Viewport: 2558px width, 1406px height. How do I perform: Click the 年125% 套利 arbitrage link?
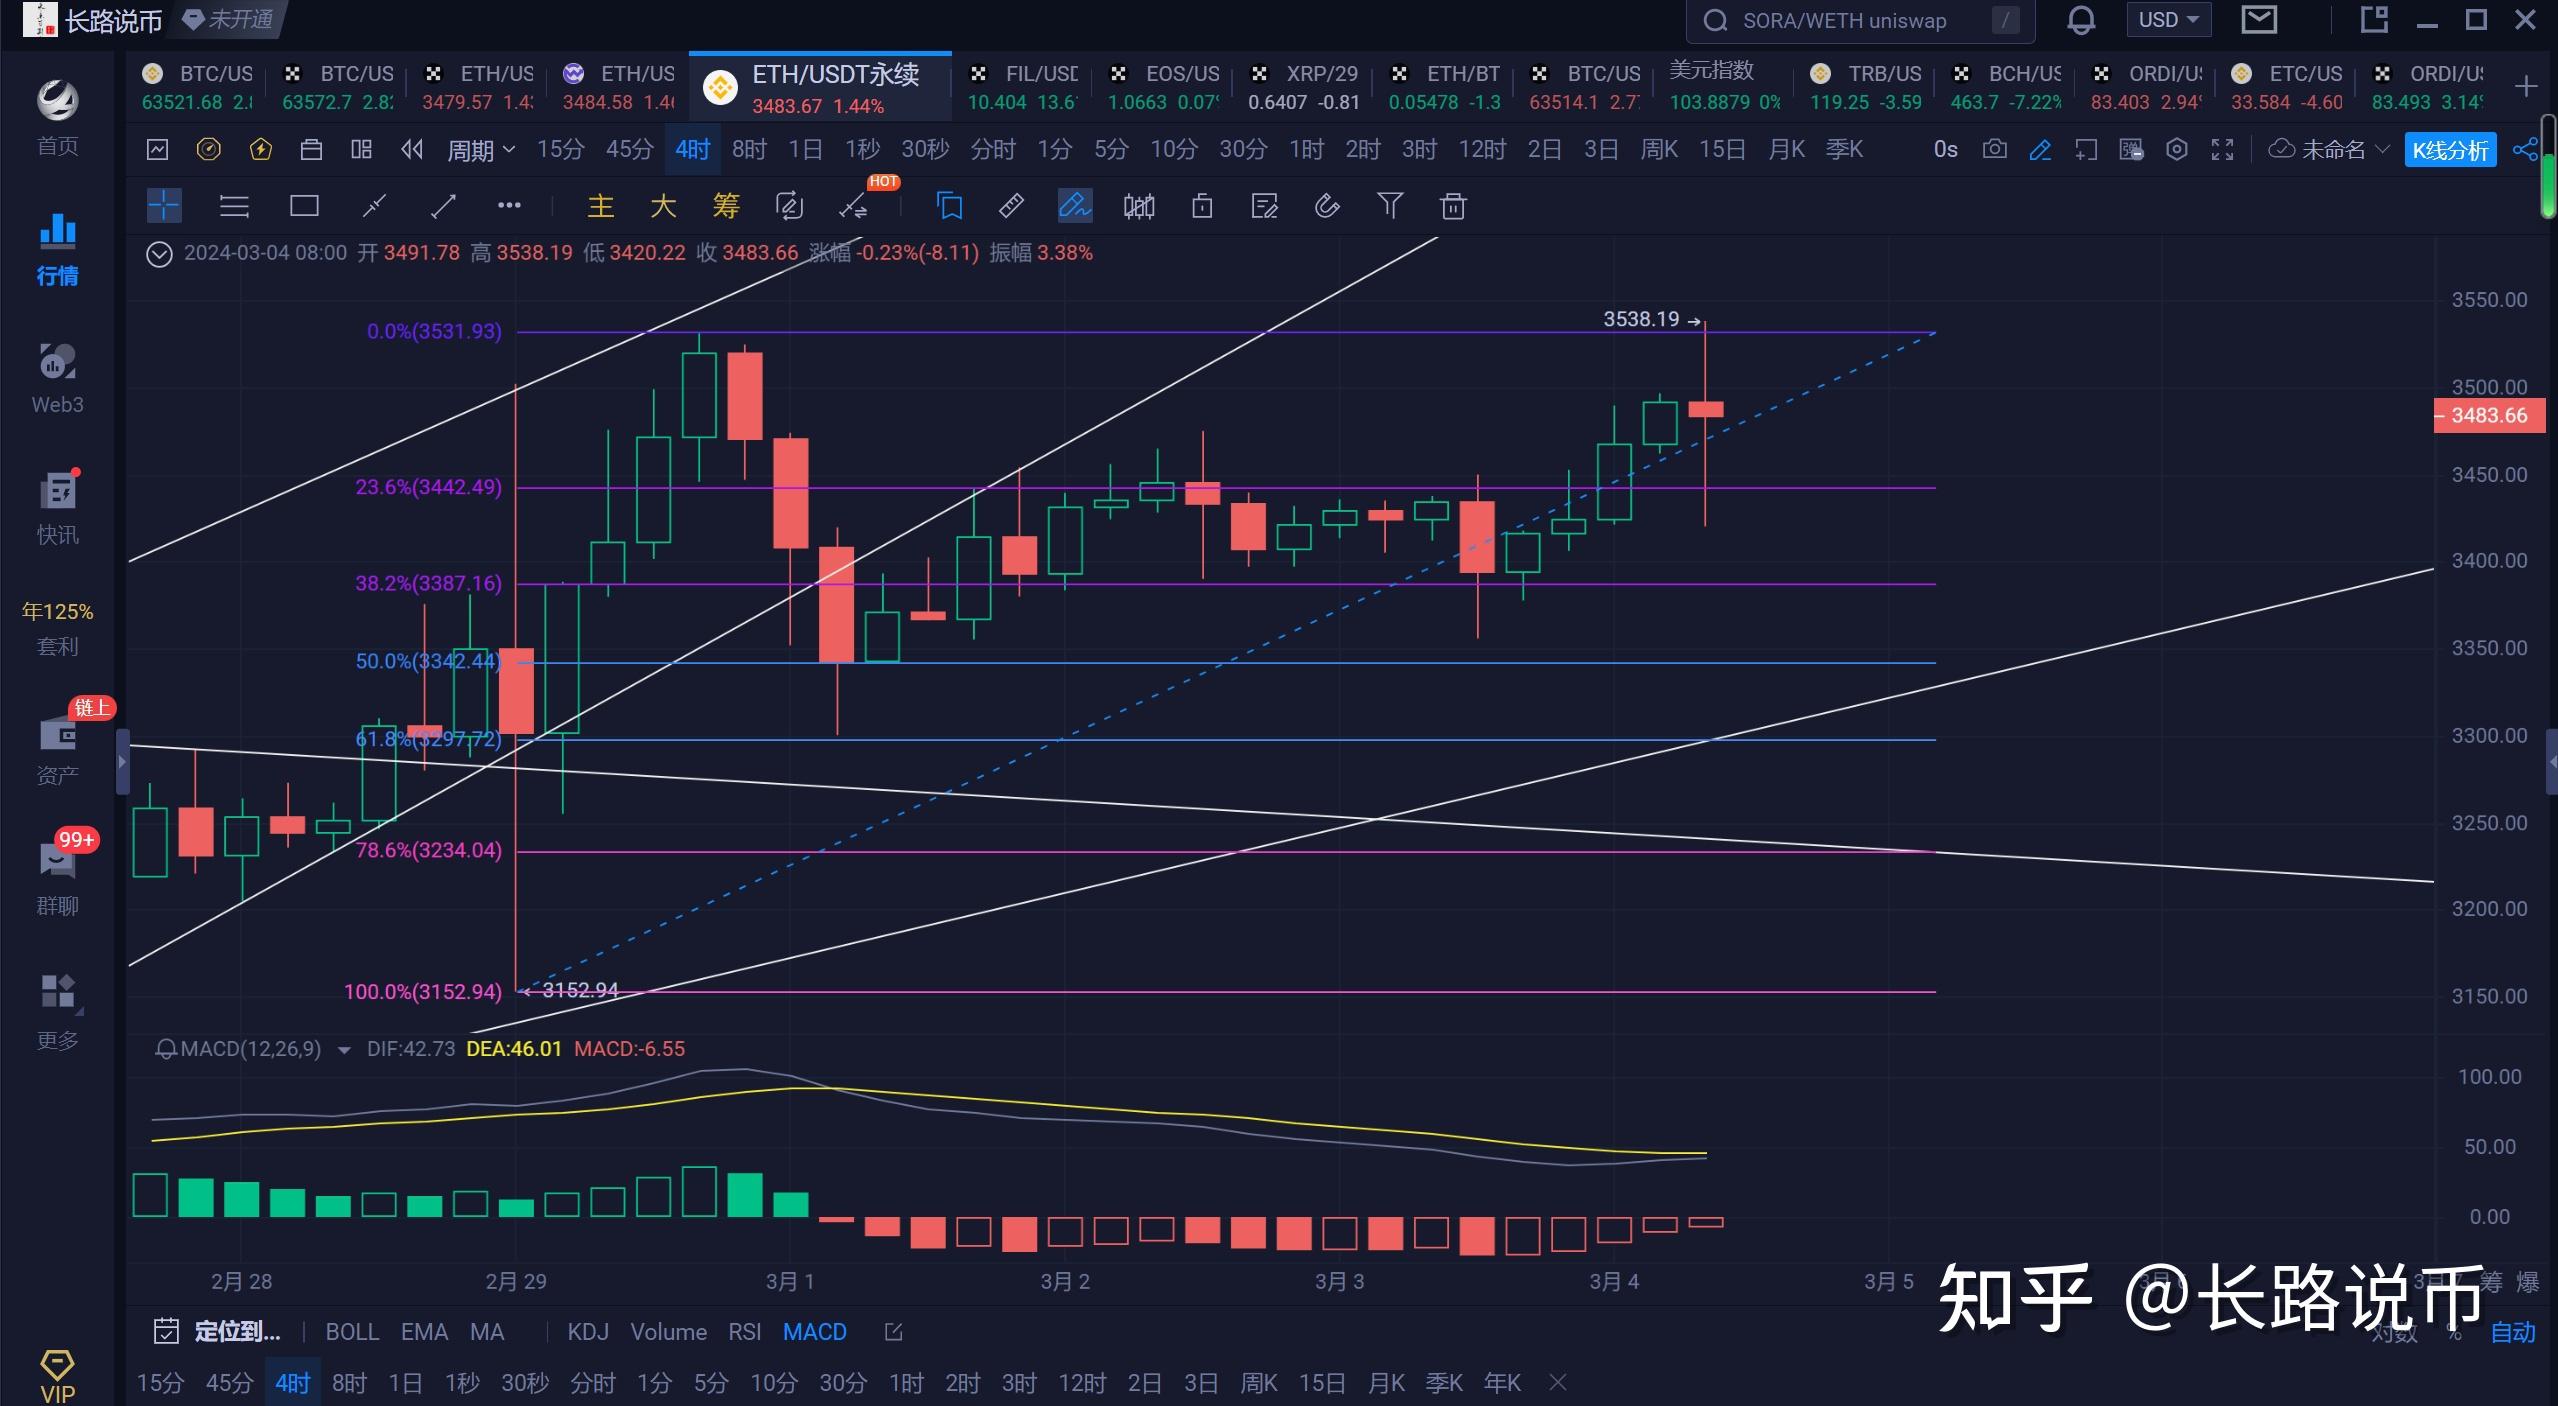click(57, 629)
